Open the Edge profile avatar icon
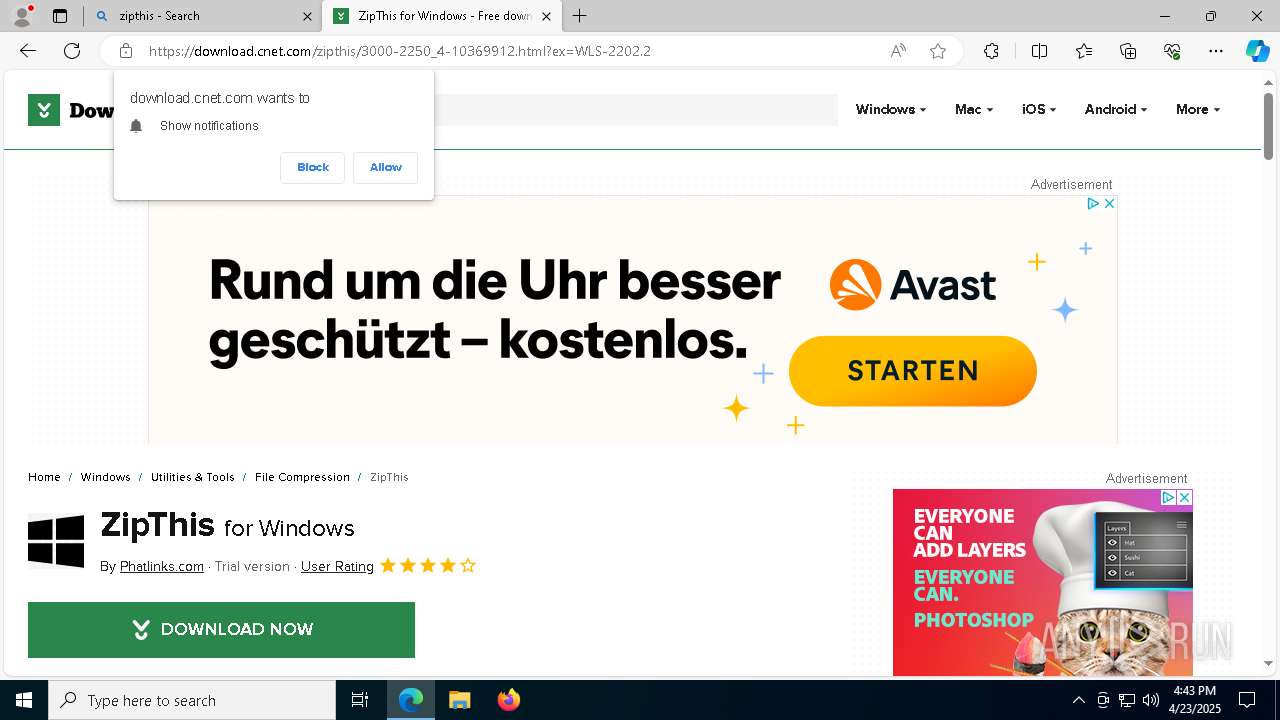Screen dimensions: 1280x720 [x=21, y=15]
